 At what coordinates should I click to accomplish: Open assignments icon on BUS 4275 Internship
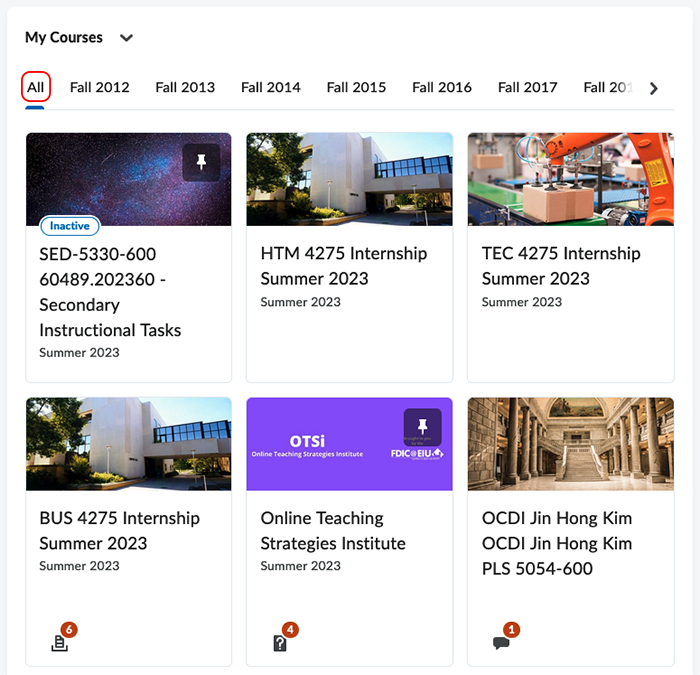tap(60, 643)
